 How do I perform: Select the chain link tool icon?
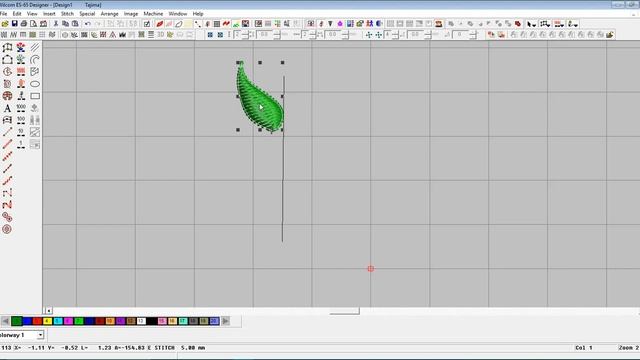tap(7, 217)
